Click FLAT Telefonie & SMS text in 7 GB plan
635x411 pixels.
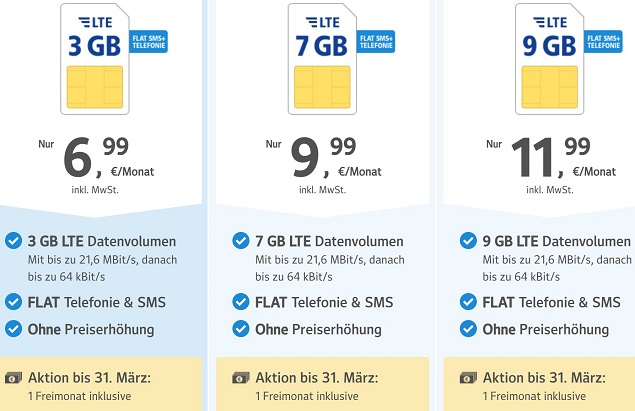[324, 302]
